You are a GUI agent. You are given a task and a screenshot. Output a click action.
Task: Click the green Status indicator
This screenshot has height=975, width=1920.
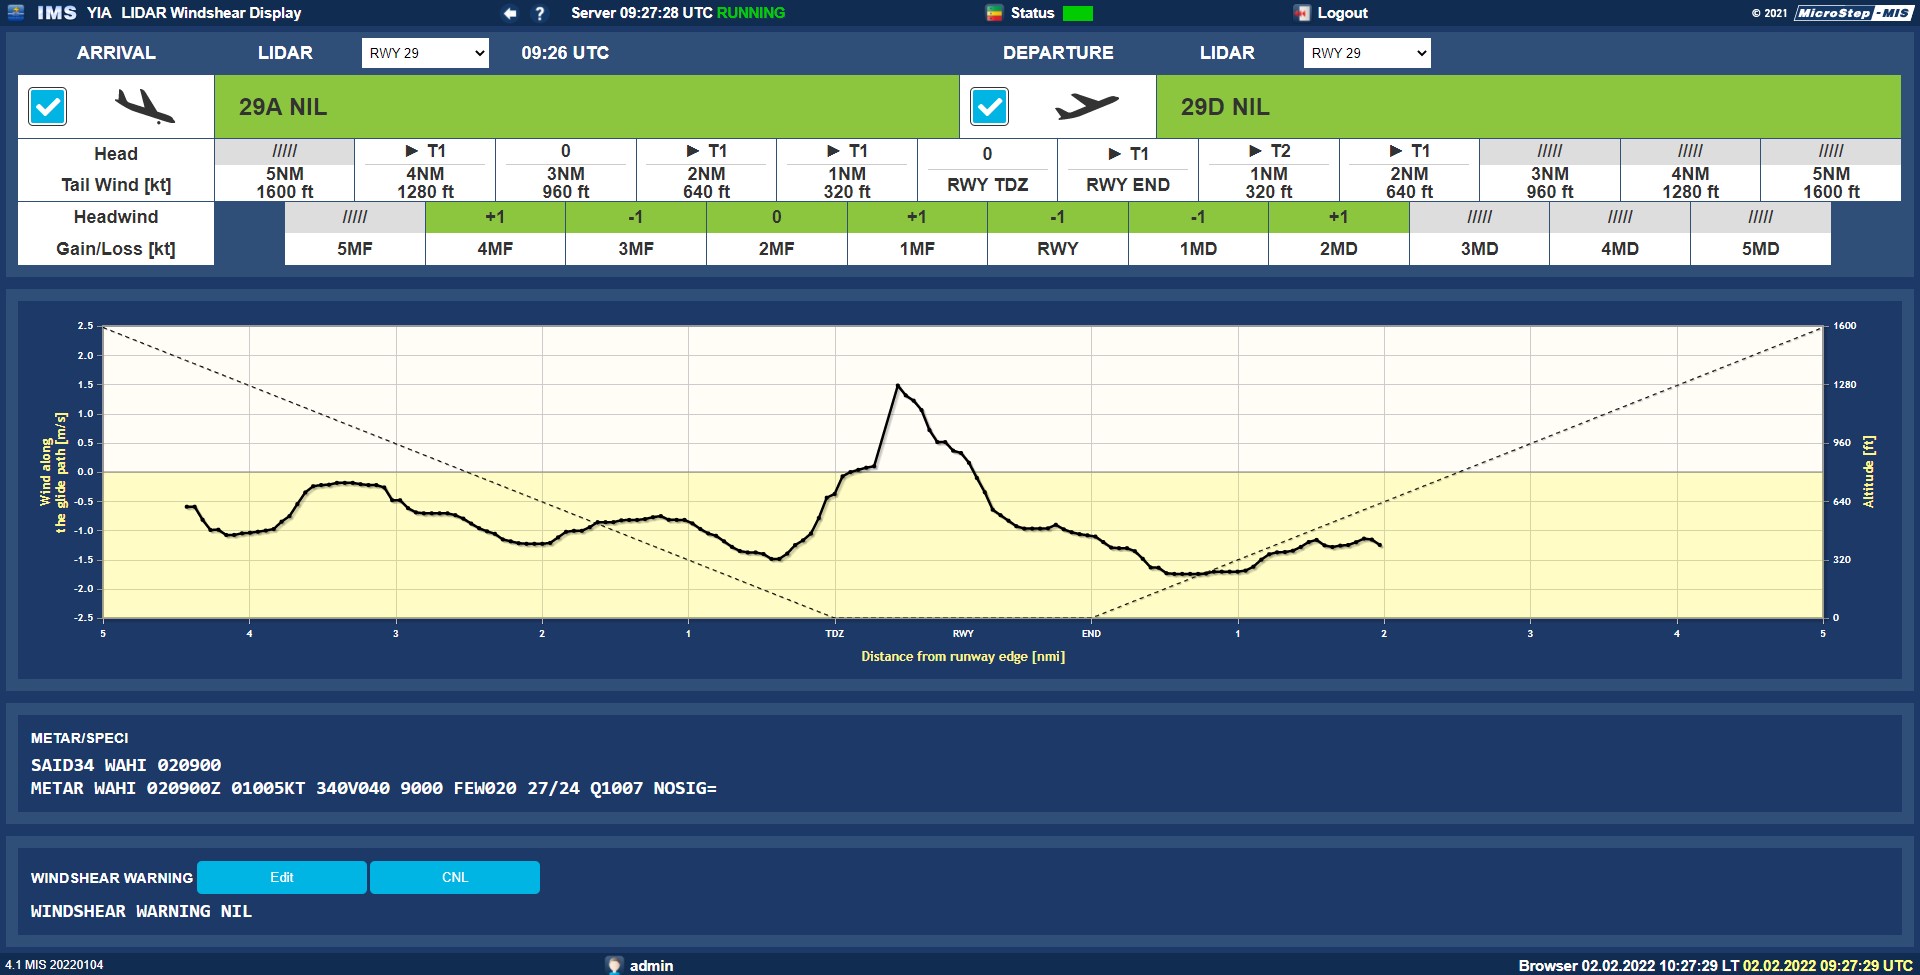tap(1078, 13)
